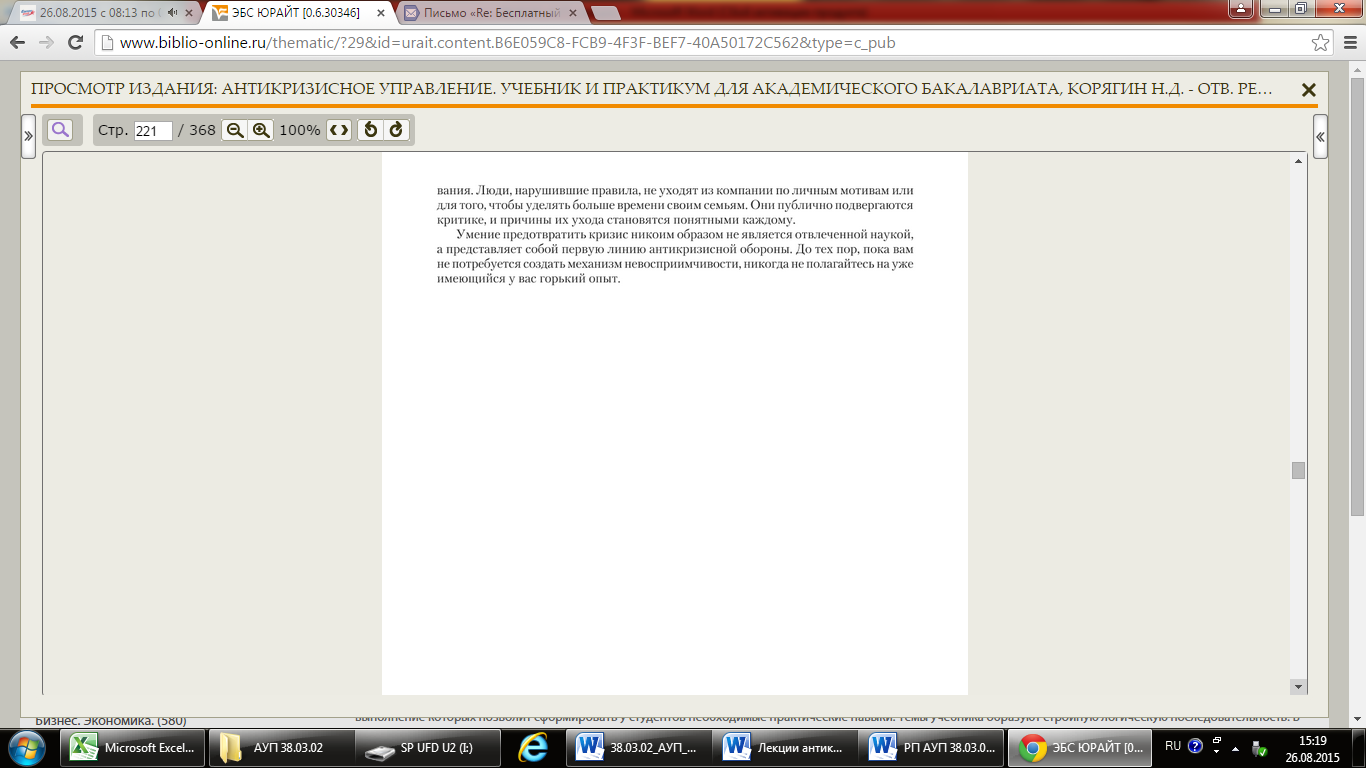
Task: Zoom in the book page
Action: [261, 130]
